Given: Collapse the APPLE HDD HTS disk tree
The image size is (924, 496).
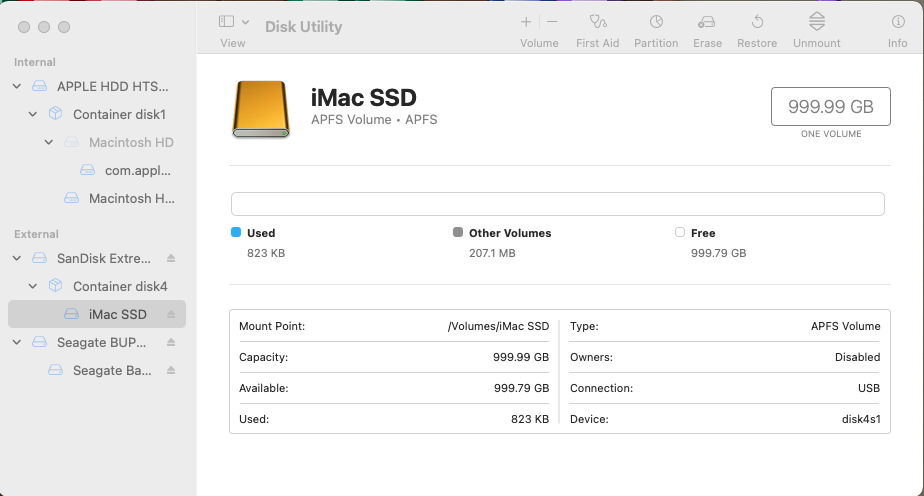Looking at the screenshot, I should tap(17, 87).
